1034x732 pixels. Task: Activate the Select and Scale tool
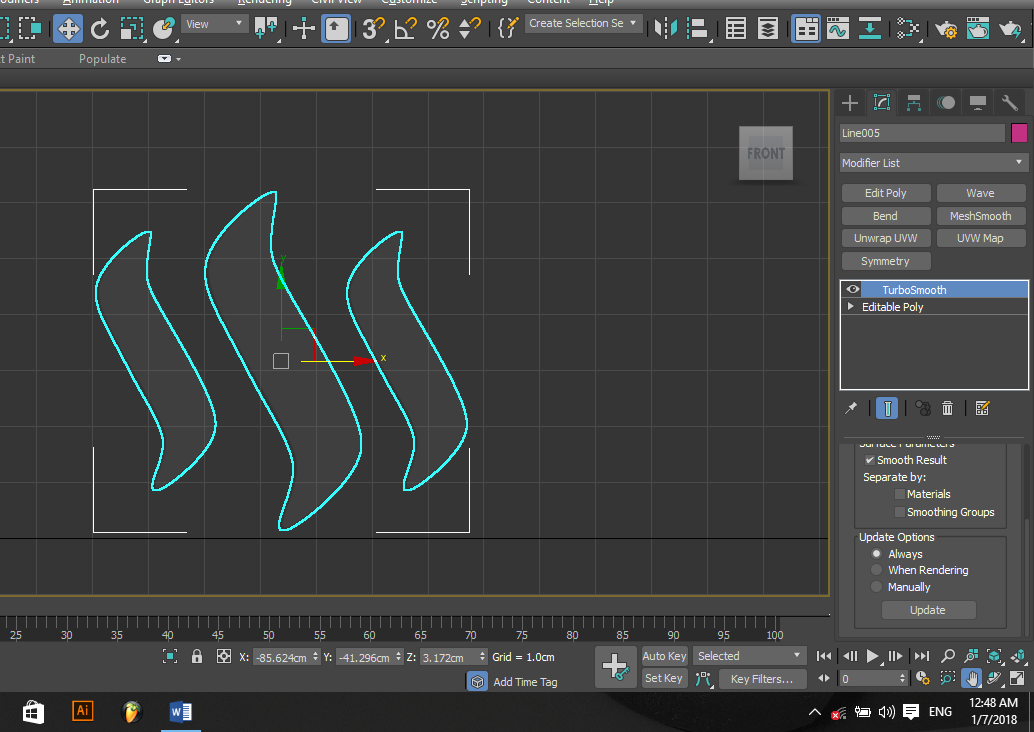132,28
